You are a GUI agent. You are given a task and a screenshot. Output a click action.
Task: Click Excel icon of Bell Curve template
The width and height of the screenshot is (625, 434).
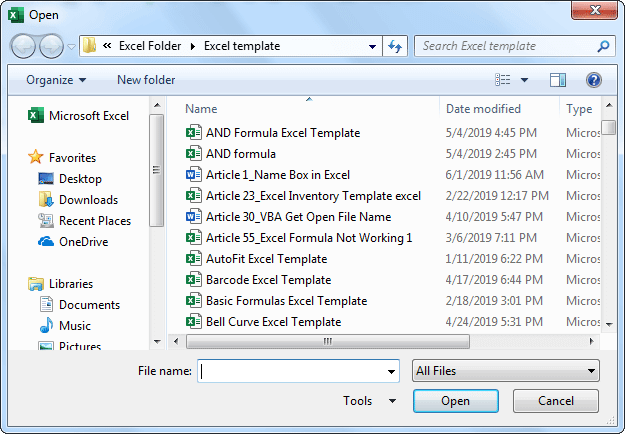[x=194, y=322]
